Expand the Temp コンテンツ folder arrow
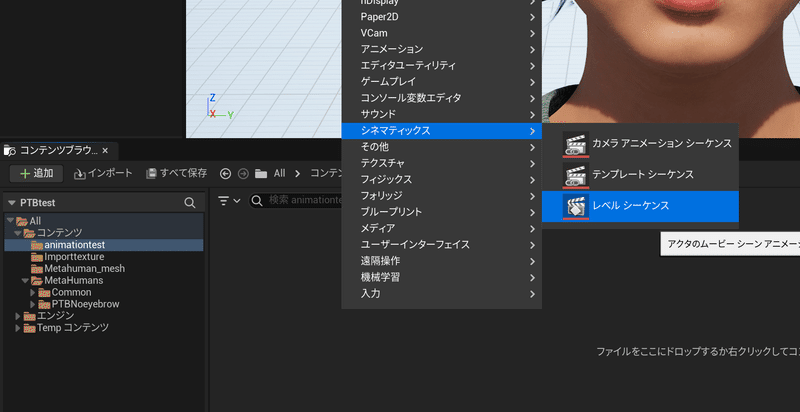 click(18, 328)
